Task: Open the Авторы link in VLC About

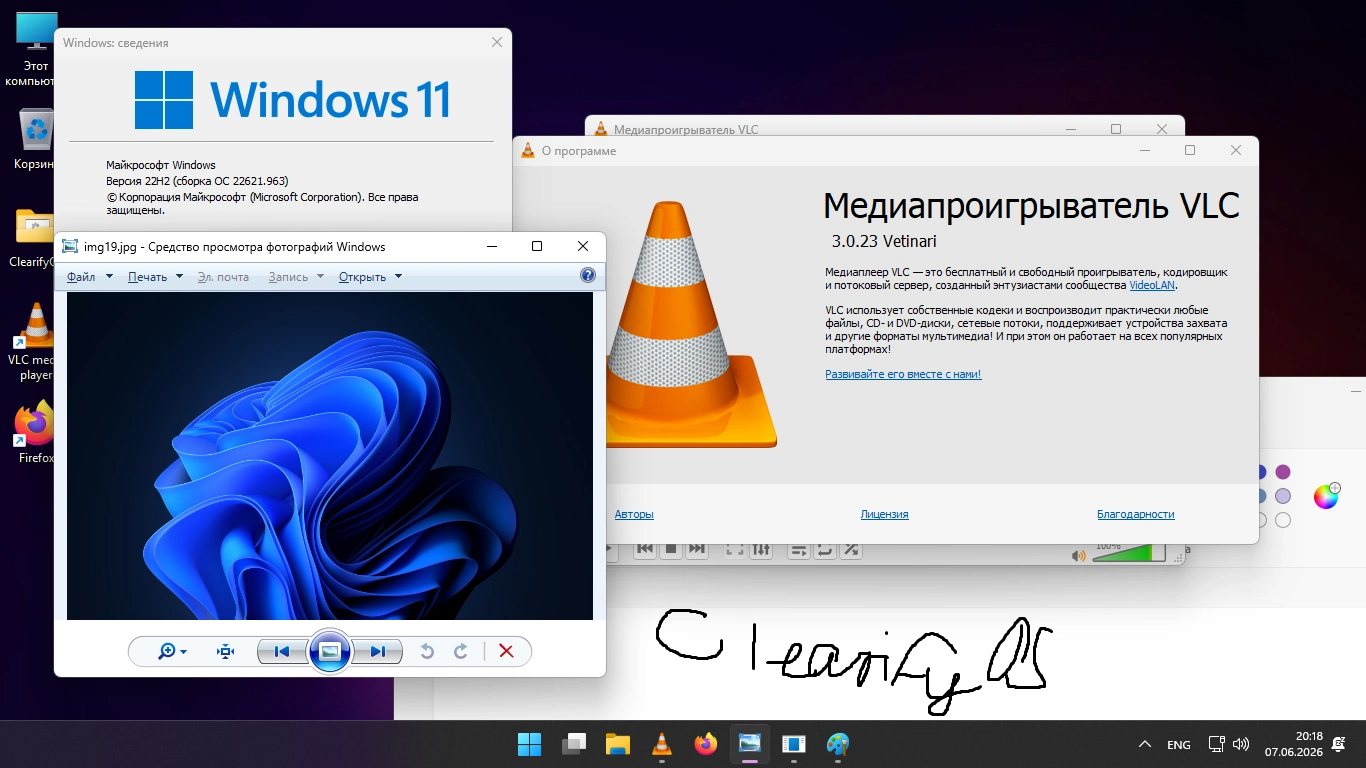Action: click(x=634, y=514)
